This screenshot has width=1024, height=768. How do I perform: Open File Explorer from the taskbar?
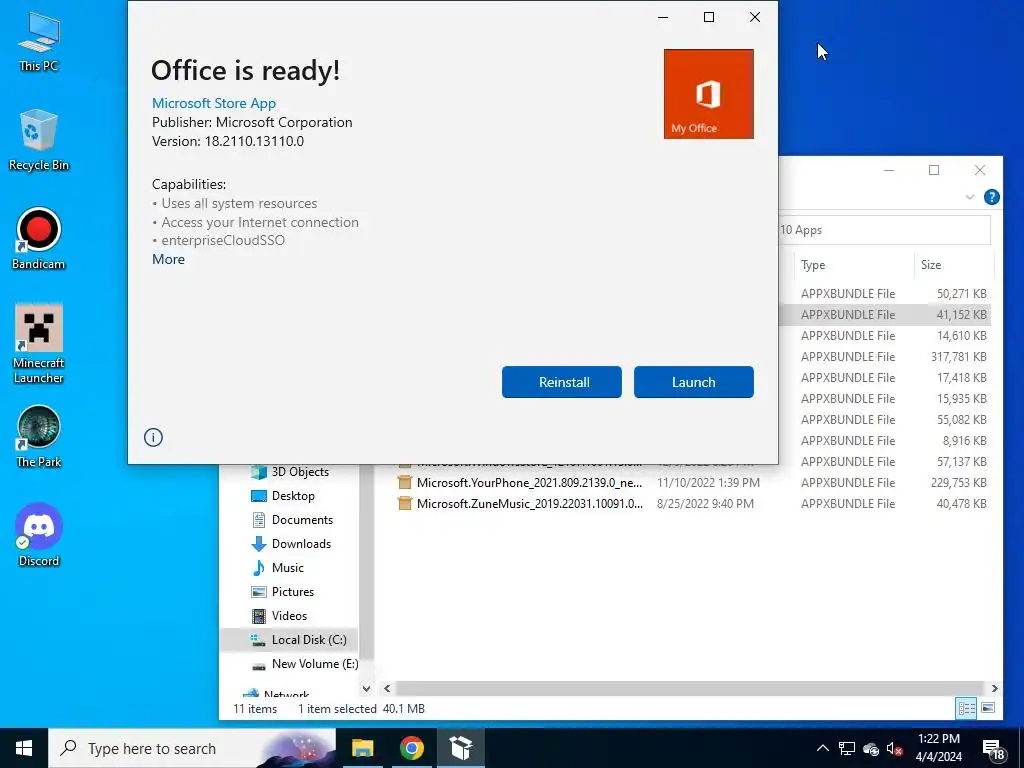[362, 748]
